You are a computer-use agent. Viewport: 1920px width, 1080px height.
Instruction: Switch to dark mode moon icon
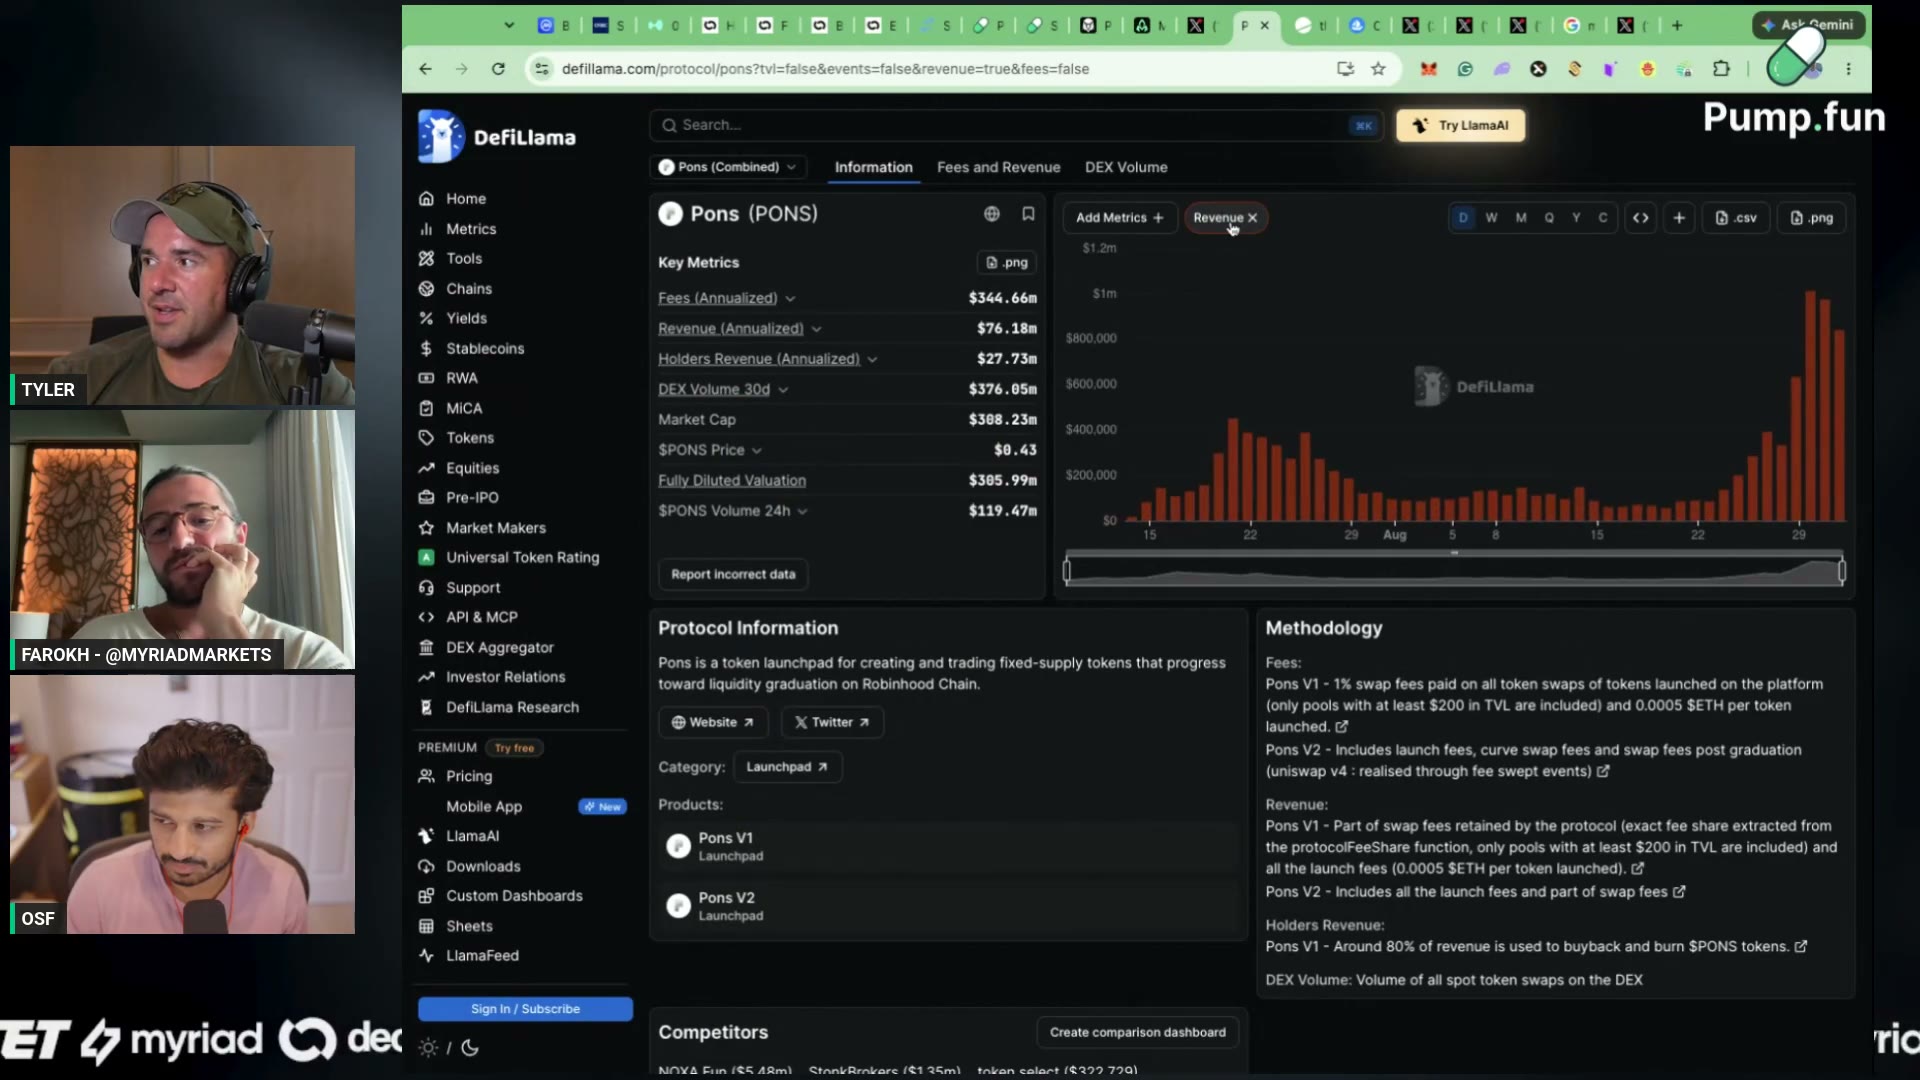470,1047
